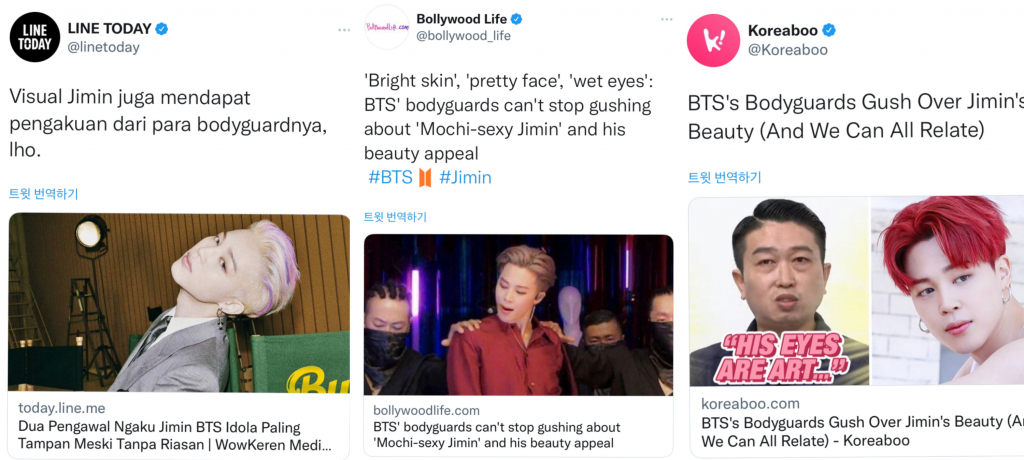Click the BTS logo emoji beside #BTS

[x=425, y=178]
